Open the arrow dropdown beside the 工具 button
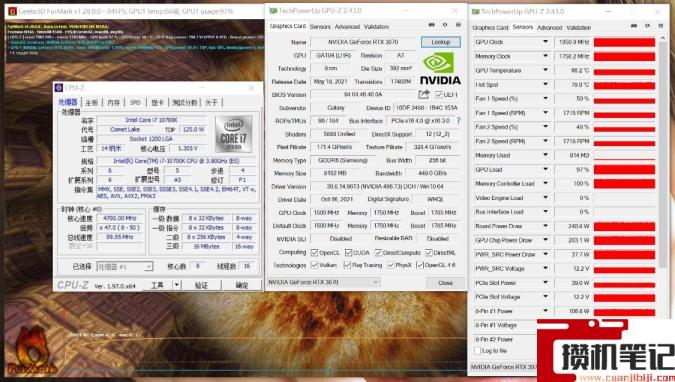Image resolution: width=675 pixels, height=382 pixels. point(176,285)
